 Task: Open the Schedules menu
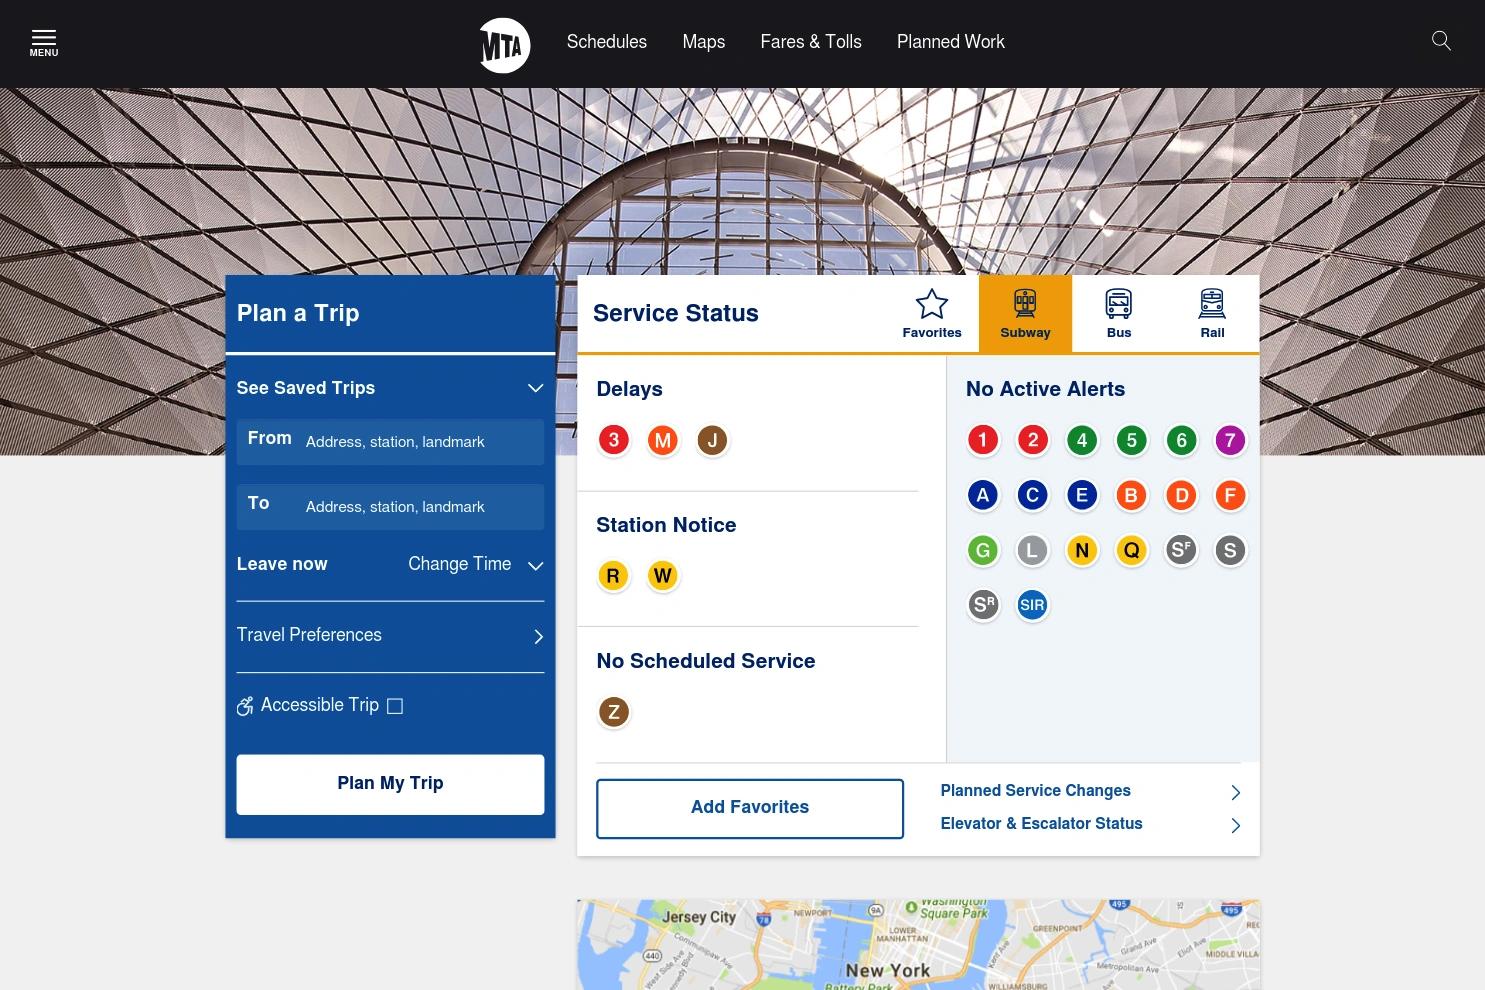607,42
